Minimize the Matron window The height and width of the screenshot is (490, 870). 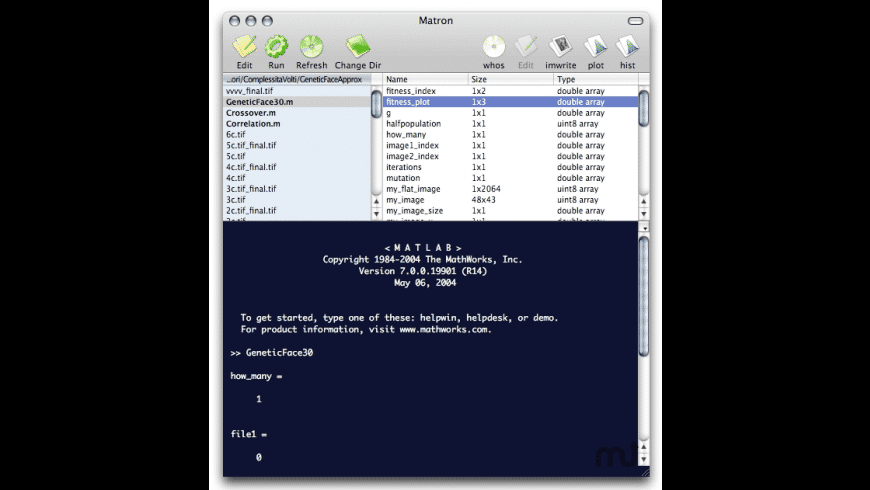tap(251, 21)
